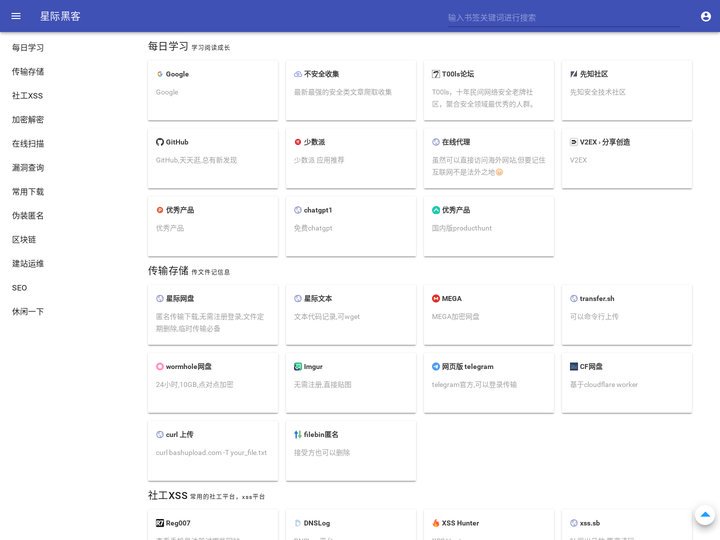Click the Imgur green icon
This screenshot has height=540, width=720.
(x=298, y=366)
